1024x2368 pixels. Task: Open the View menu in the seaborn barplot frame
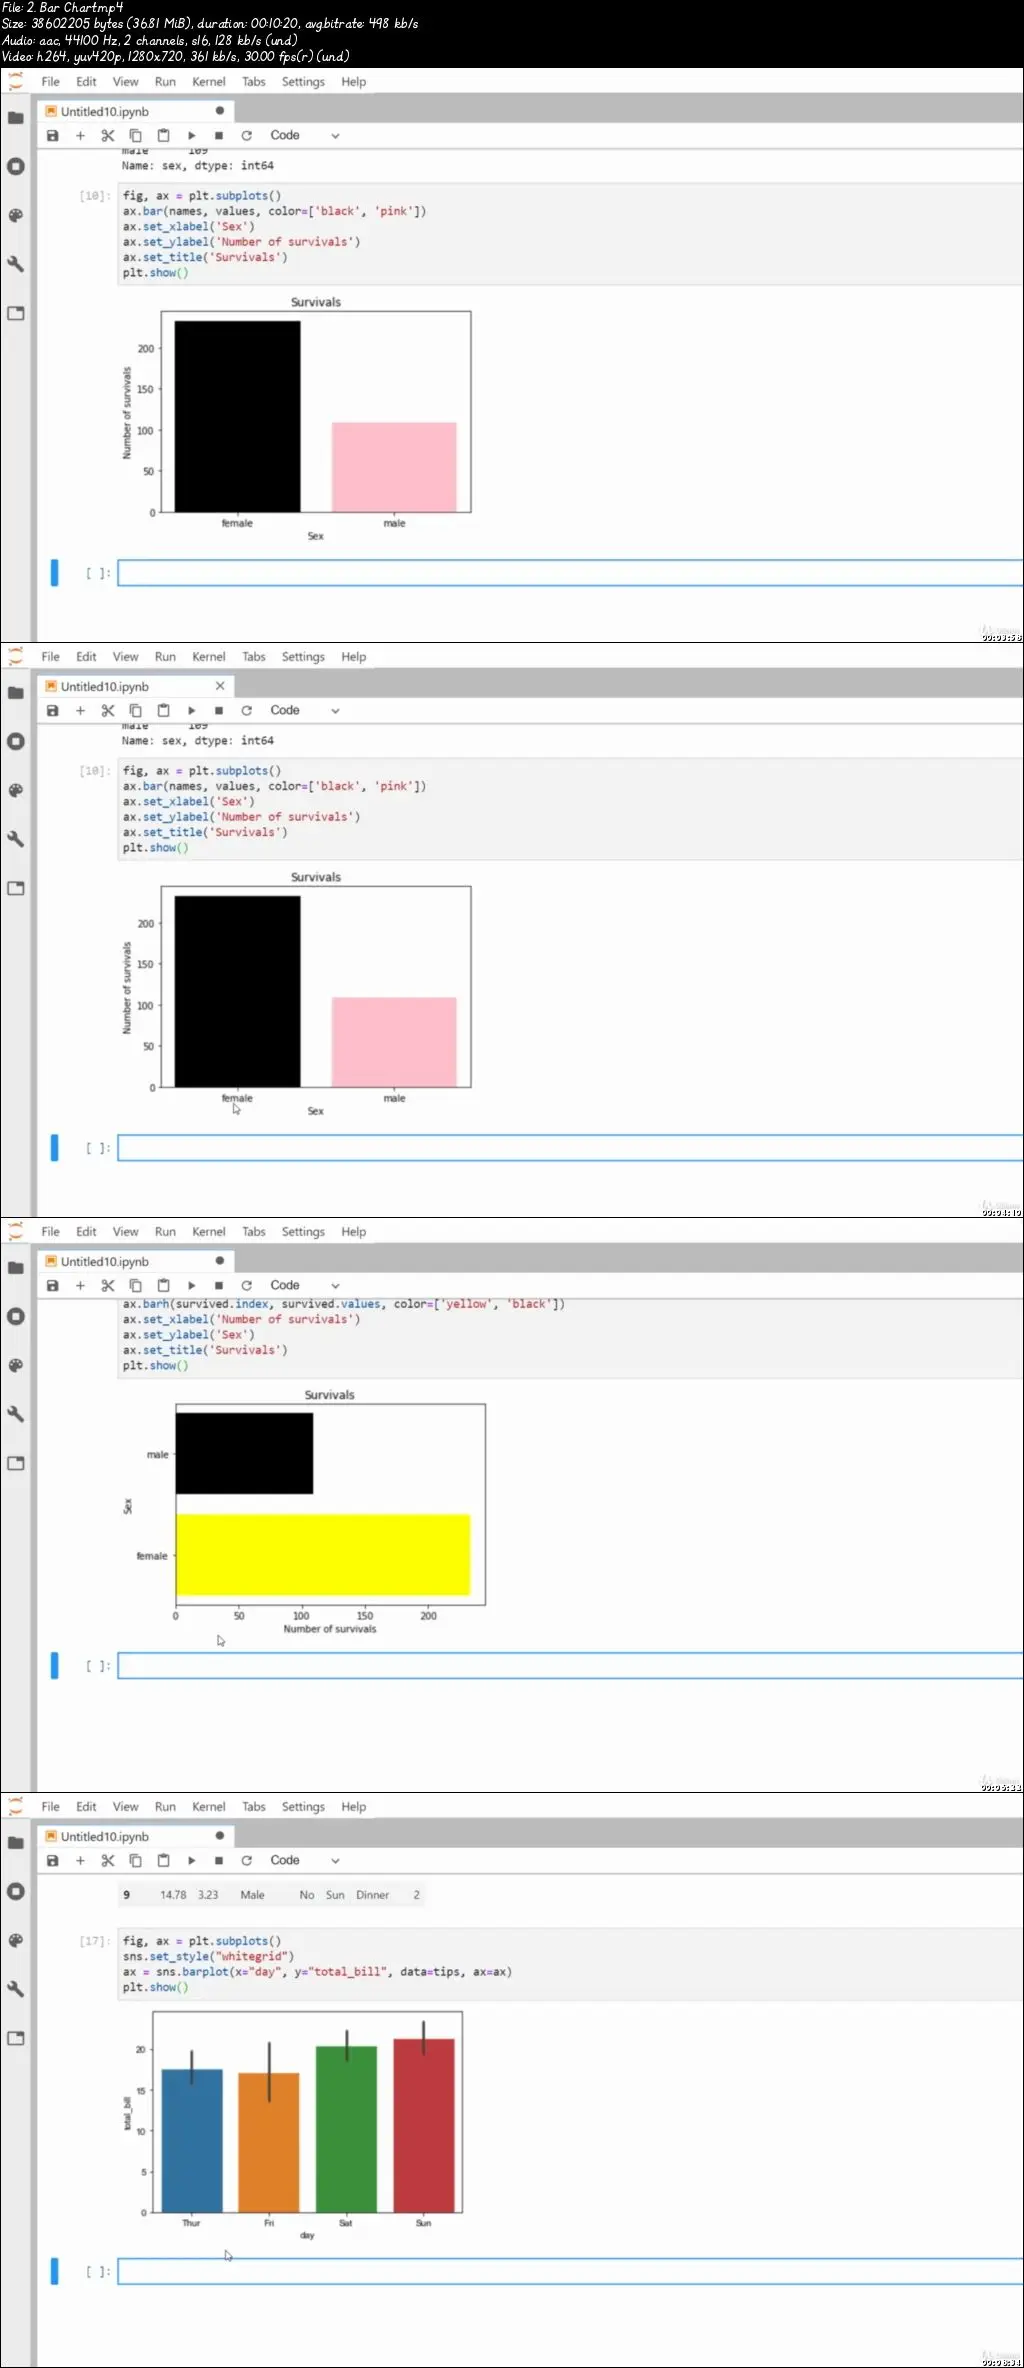(126, 1807)
